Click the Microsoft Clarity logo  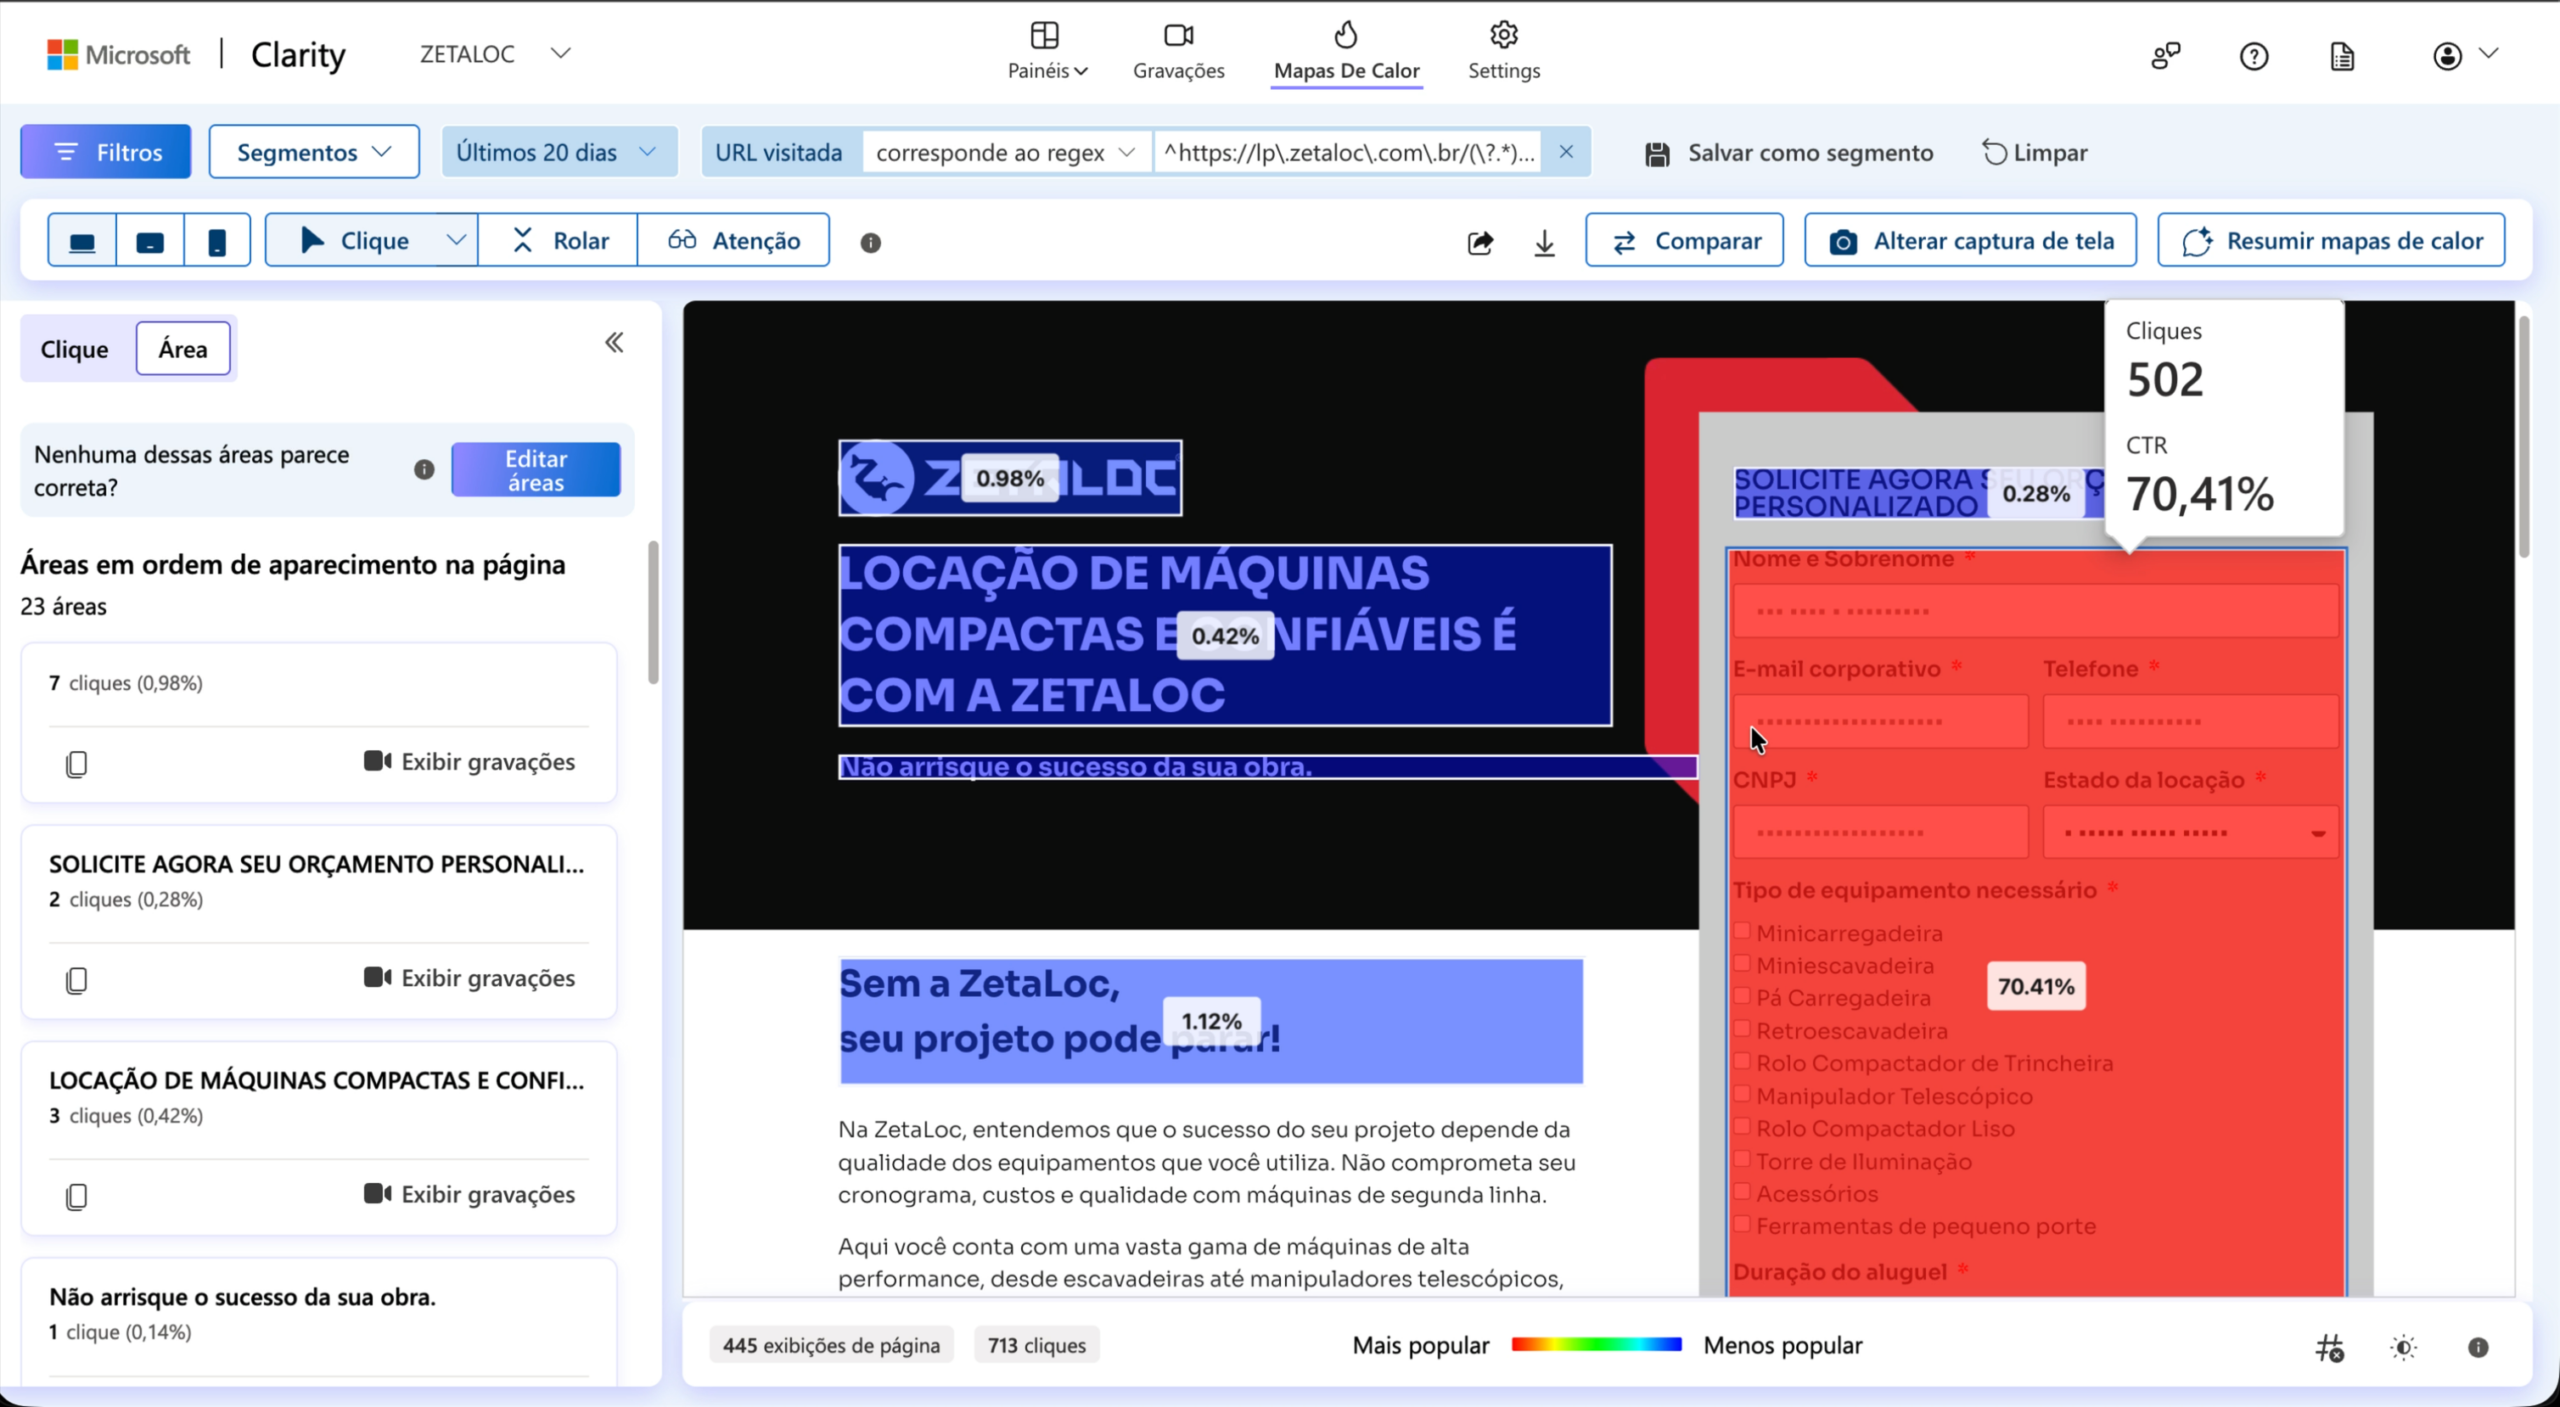pos(196,54)
